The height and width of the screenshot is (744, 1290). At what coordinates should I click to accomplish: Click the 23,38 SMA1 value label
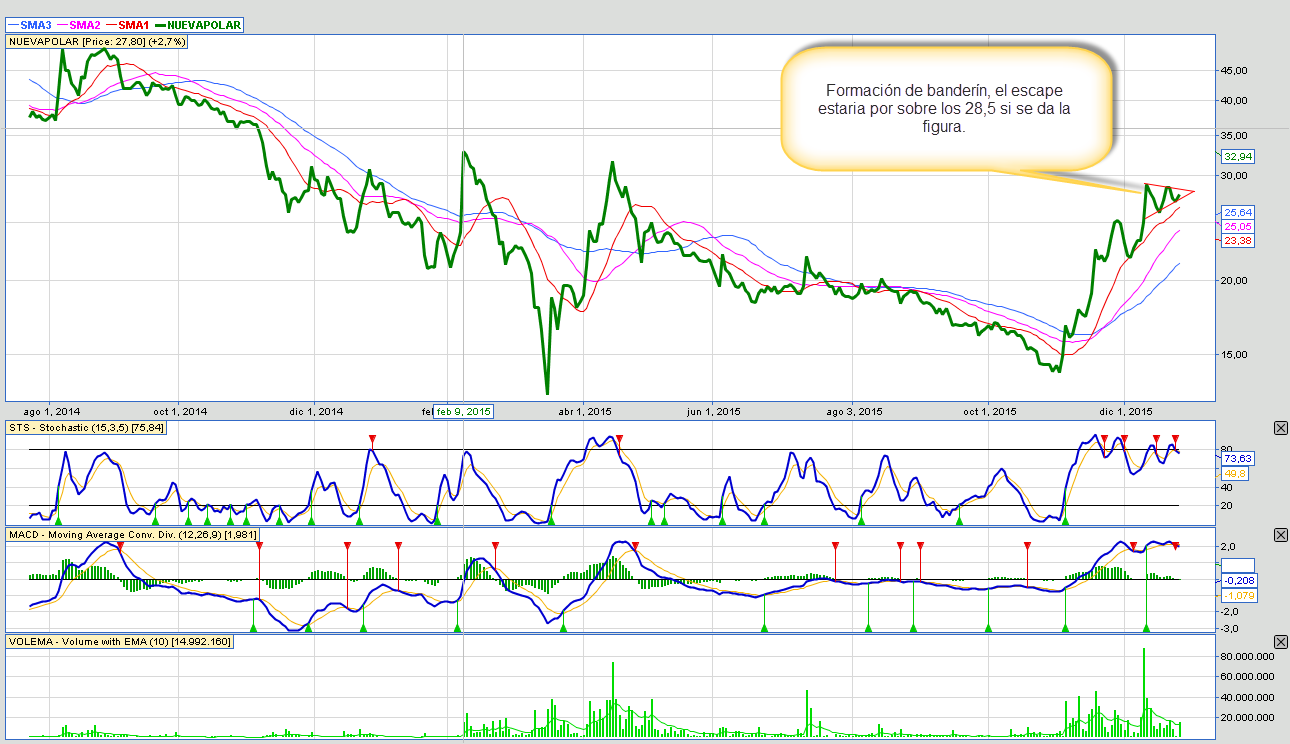click(x=1238, y=241)
